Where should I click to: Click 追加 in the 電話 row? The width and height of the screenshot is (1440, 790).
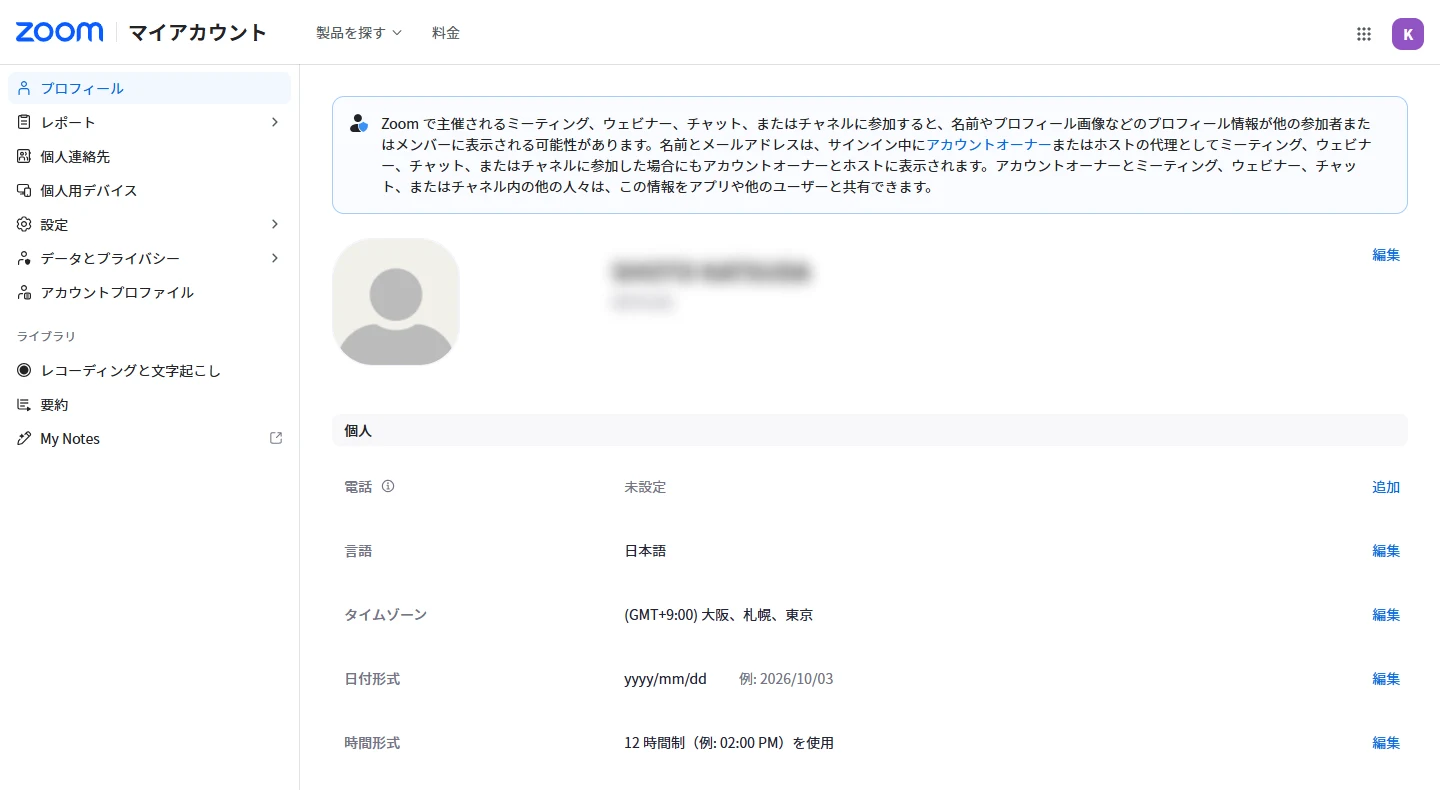(x=1386, y=487)
